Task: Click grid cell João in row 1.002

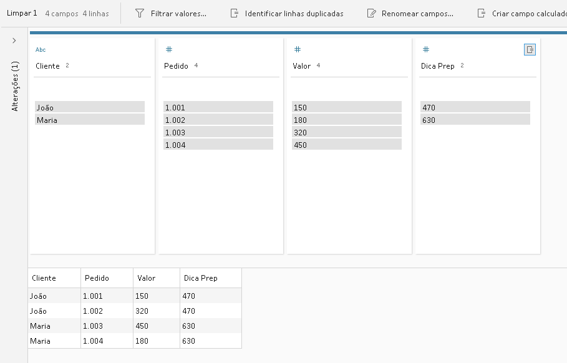Action: [x=54, y=311]
